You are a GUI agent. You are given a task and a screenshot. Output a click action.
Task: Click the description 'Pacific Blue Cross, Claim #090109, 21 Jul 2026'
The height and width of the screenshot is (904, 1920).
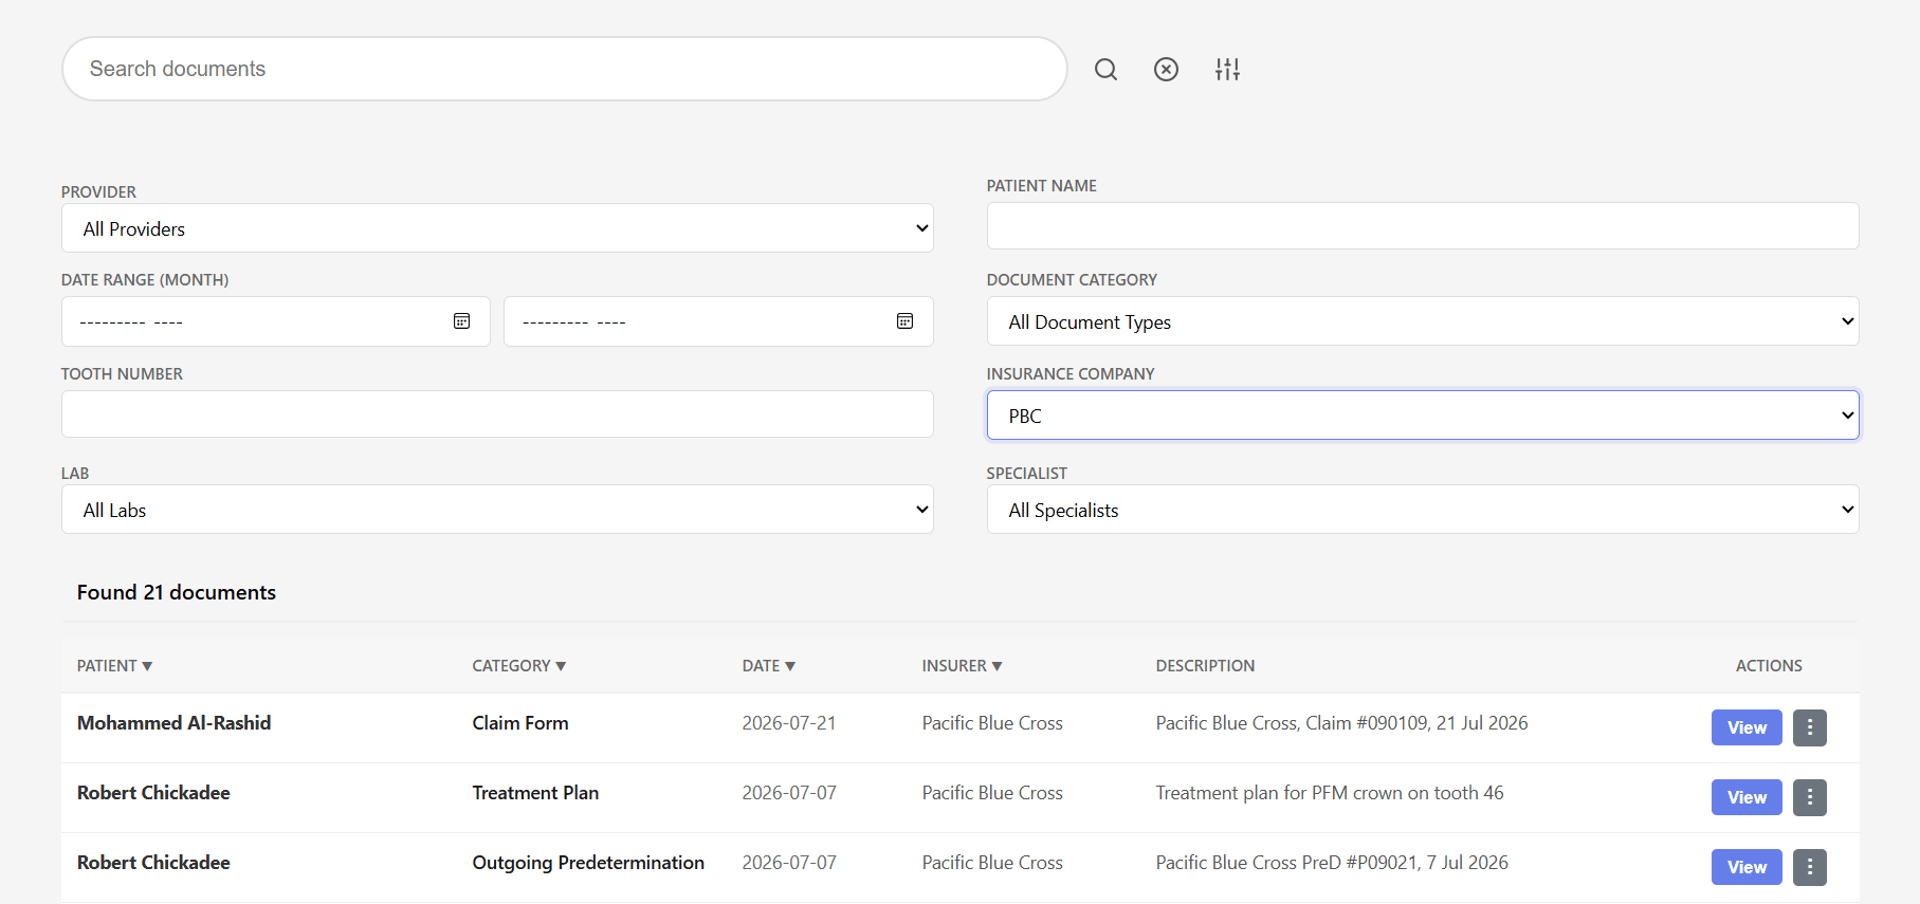point(1342,723)
